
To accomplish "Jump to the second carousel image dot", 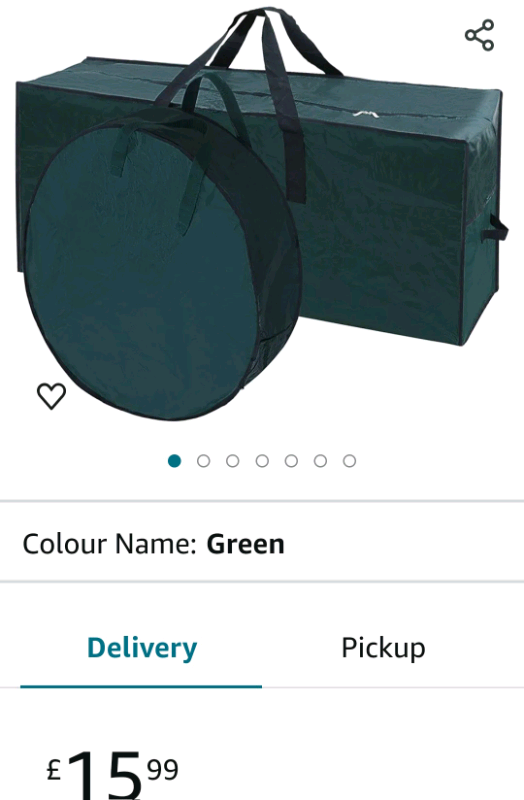I will coord(204,461).
